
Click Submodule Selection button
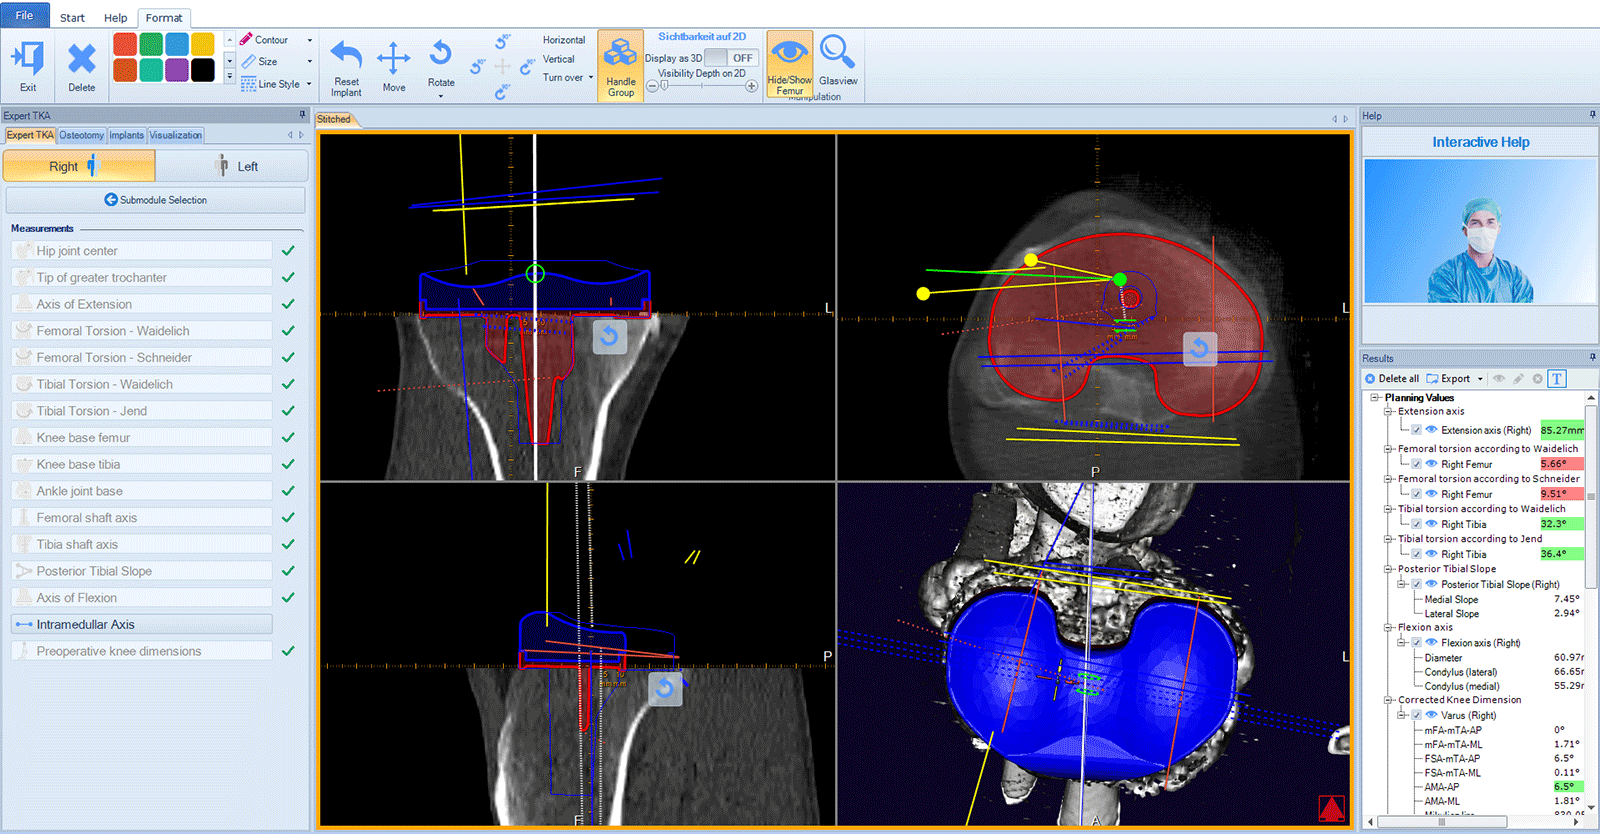click(x=155, y=200)
